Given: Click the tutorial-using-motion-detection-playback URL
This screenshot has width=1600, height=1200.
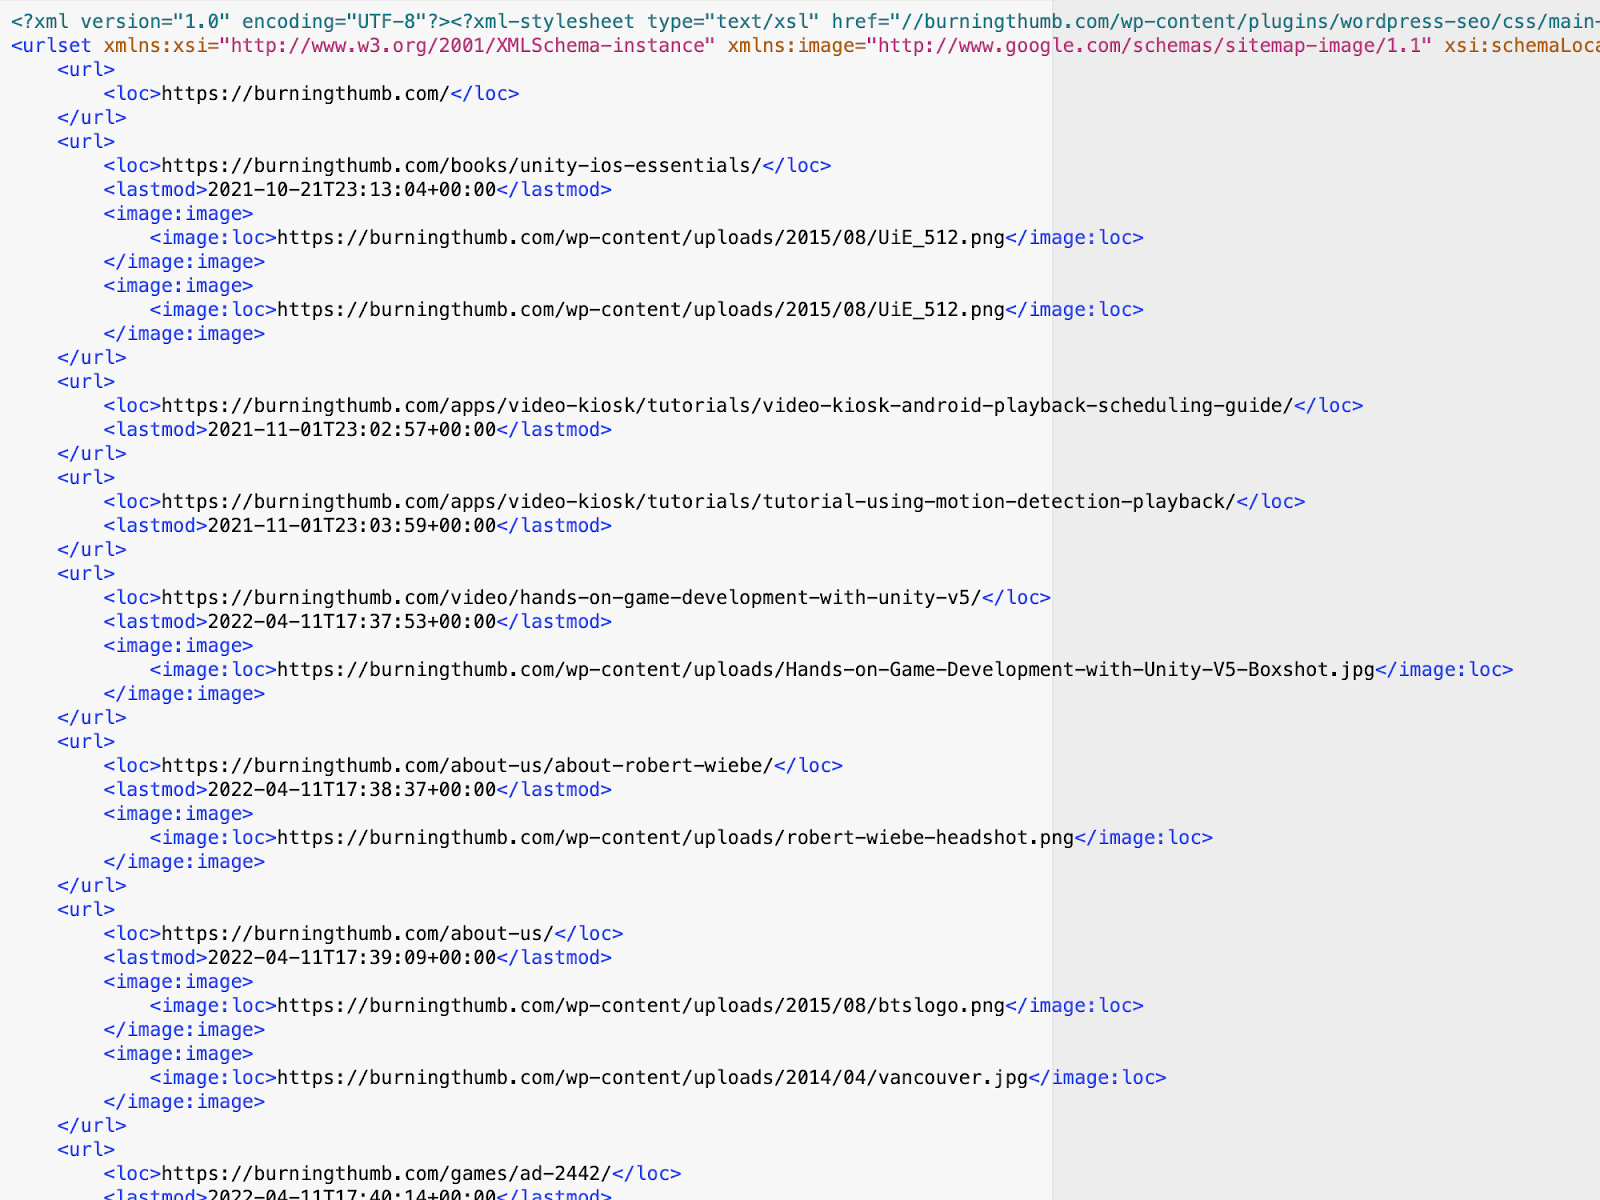Looking at the screenshot, I should pos(698,501).
